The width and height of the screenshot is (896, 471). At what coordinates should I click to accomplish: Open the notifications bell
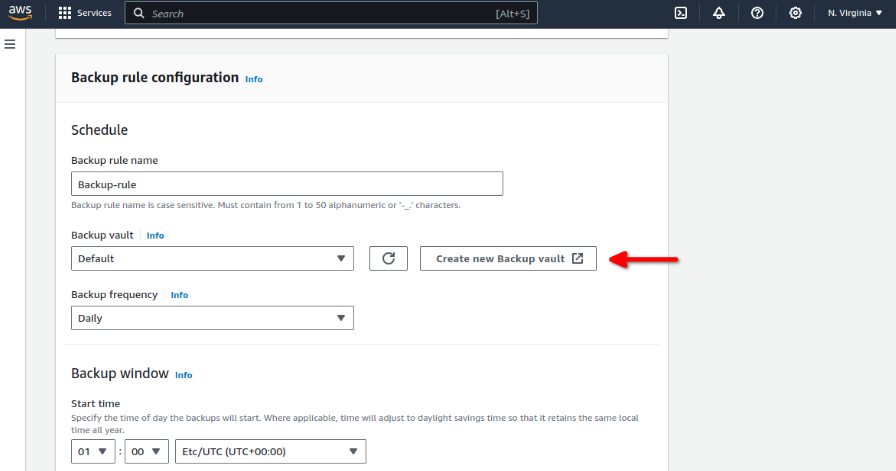coord(719,13)
